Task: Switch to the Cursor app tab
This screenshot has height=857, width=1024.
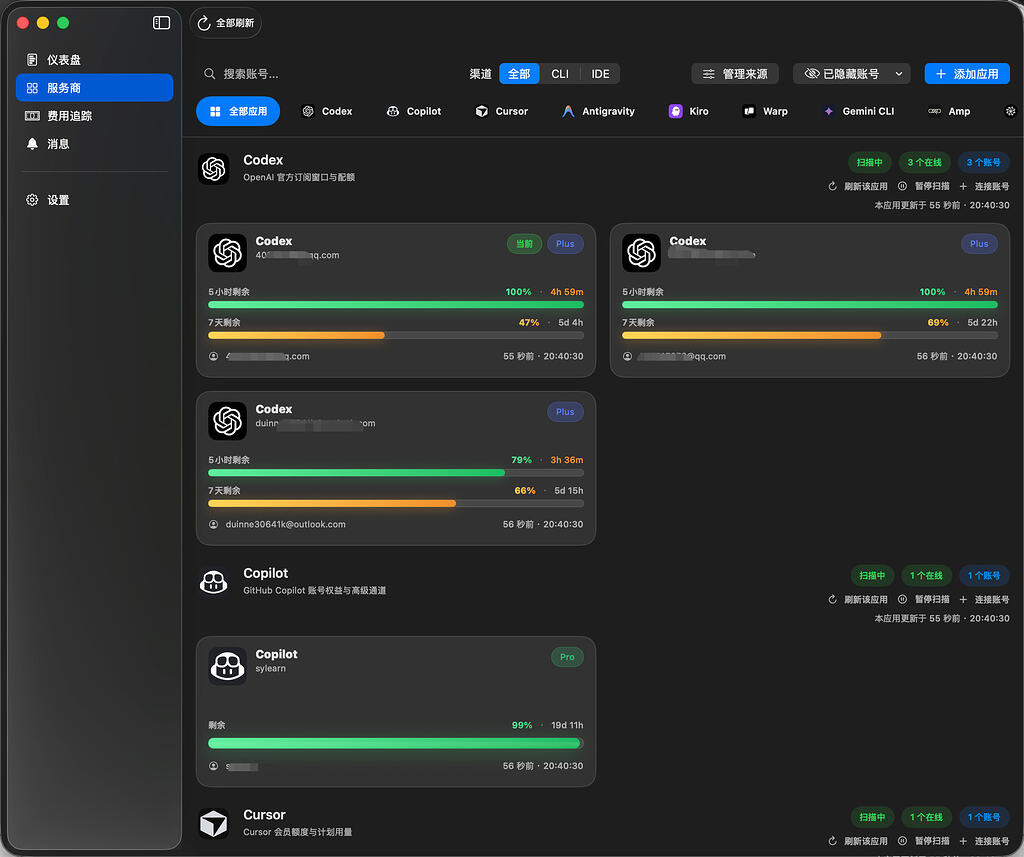Action: pyautogui.click(x=502, y=111)
